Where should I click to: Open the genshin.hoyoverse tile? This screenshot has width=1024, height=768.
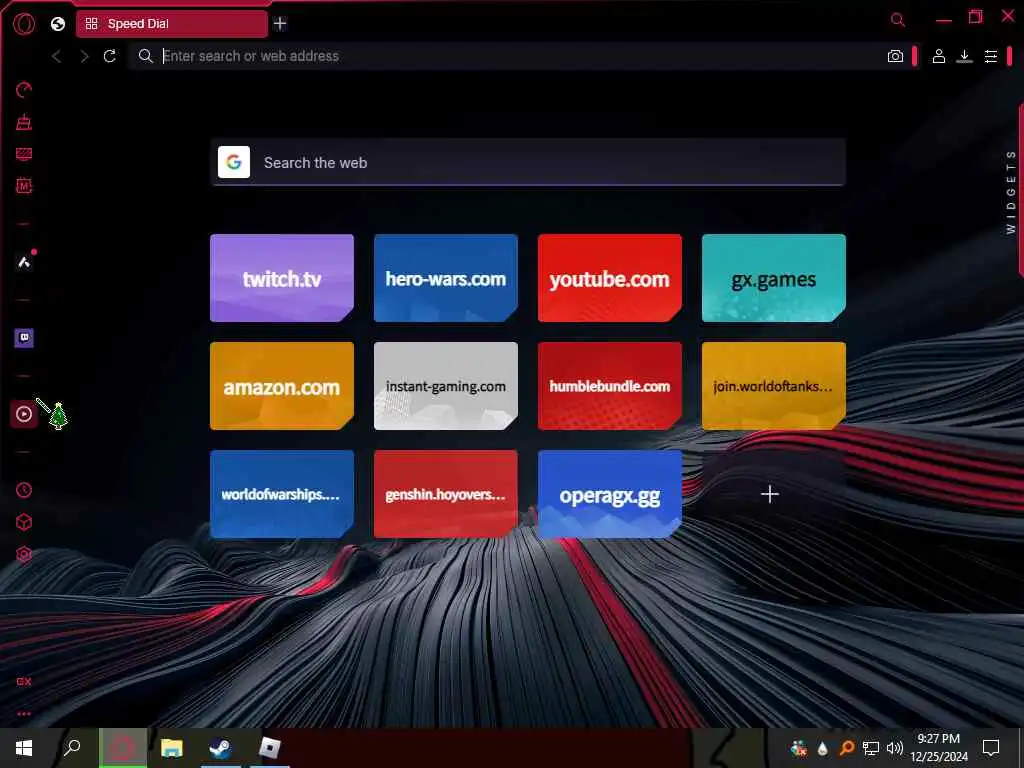(446, 494)
